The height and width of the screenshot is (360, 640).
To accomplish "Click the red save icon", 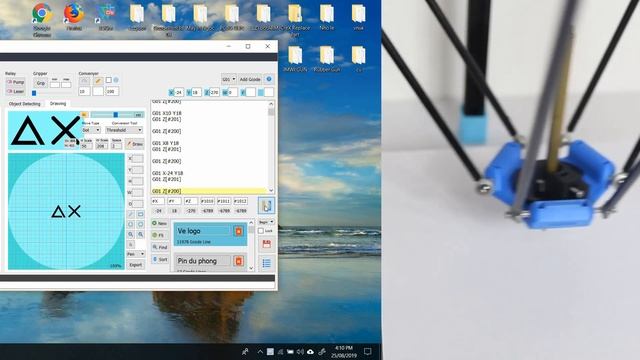I will 266,244.
